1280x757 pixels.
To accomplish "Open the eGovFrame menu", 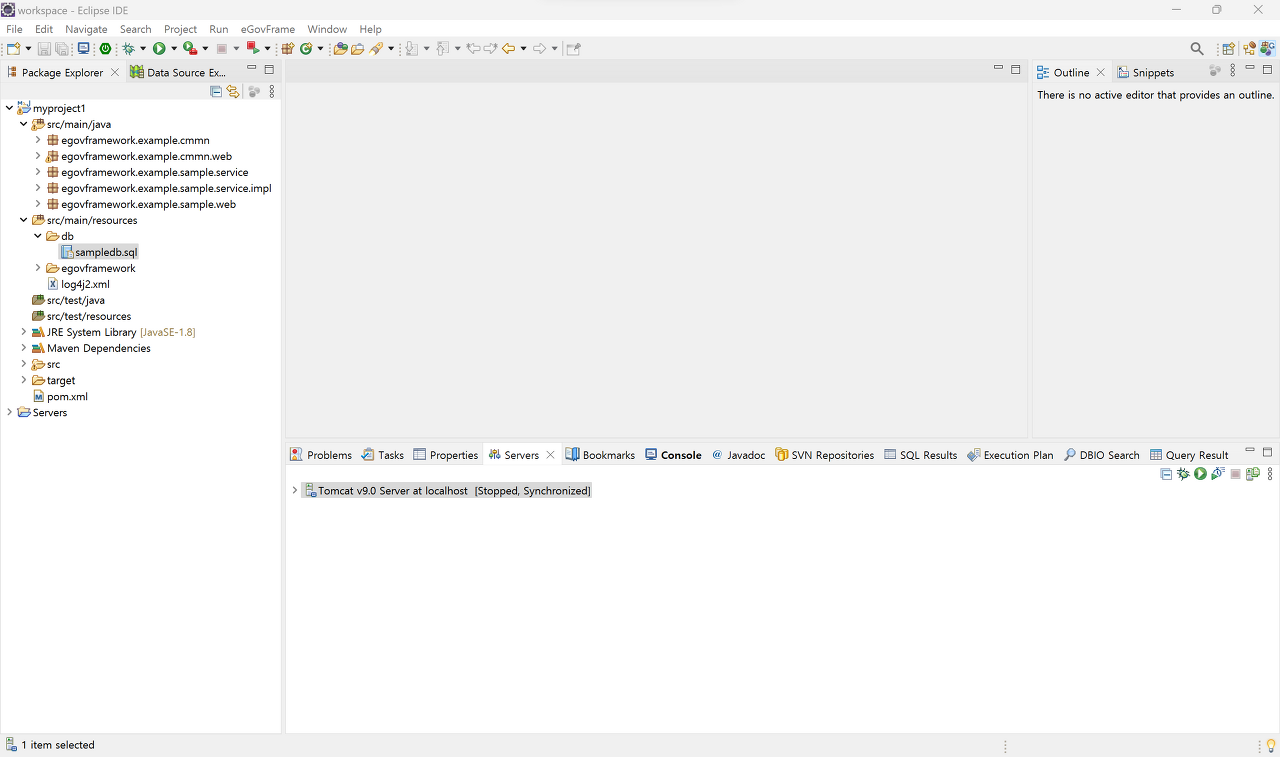I will (x=267, y=29).
